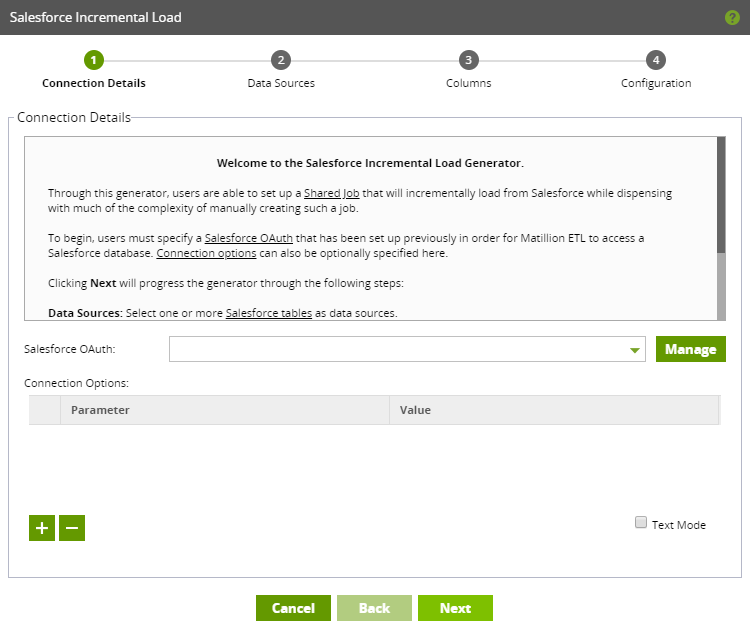The height and width of the screenshot is (630, 750).
Task: Click the welcome text scrollbar thumb
Action: point(721,195)
